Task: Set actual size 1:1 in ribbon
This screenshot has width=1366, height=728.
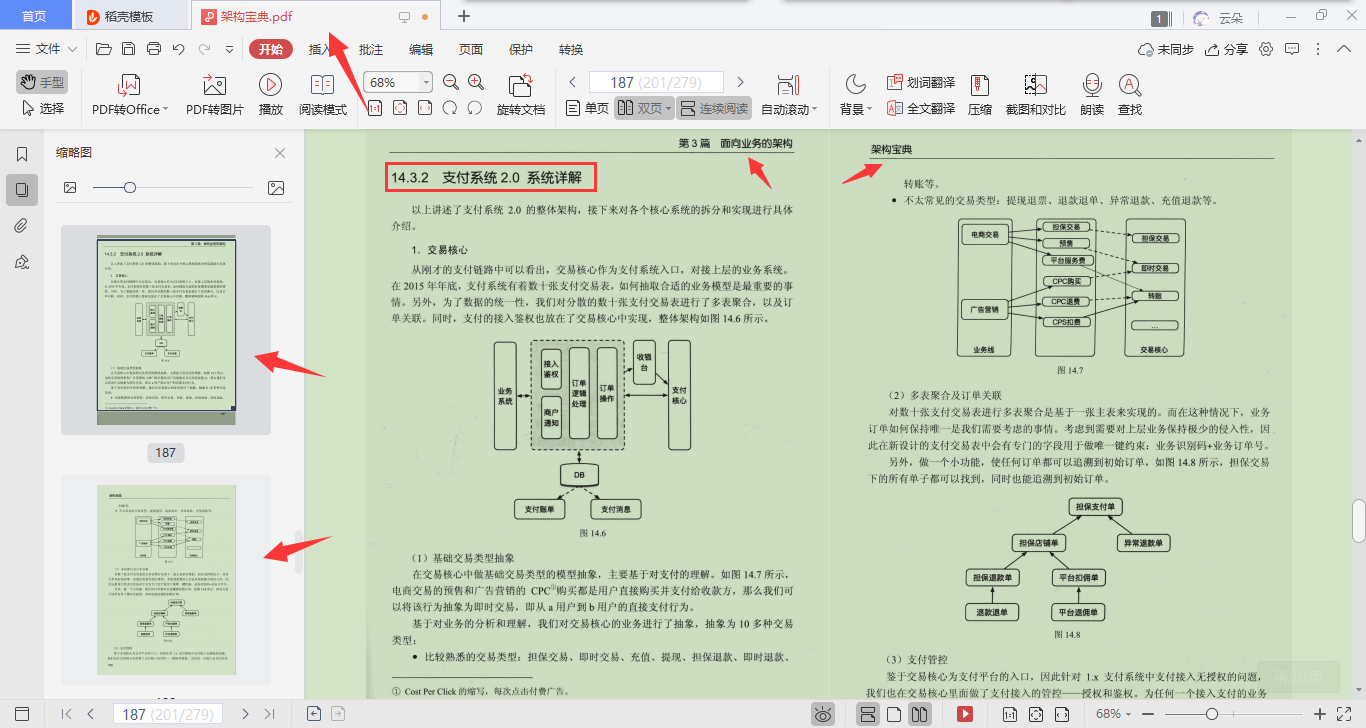Action: 375,108
